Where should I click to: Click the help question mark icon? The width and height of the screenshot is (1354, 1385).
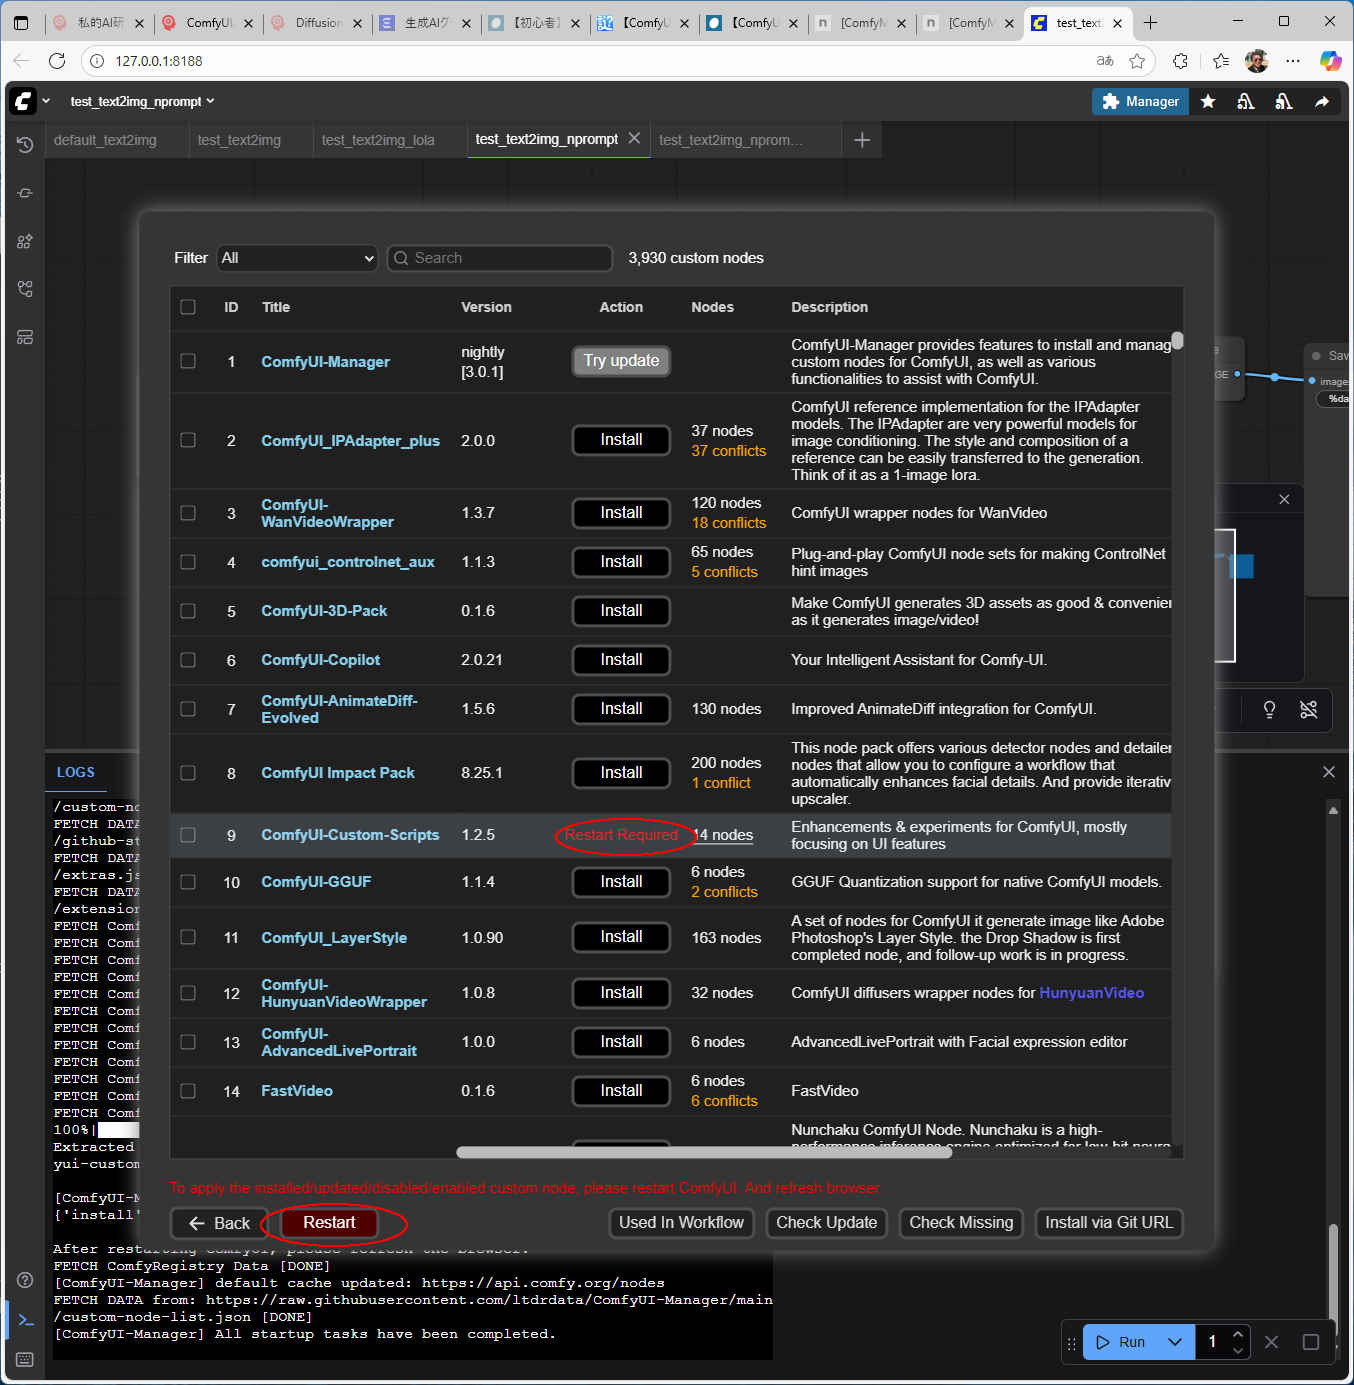(x=25, y=1280)
